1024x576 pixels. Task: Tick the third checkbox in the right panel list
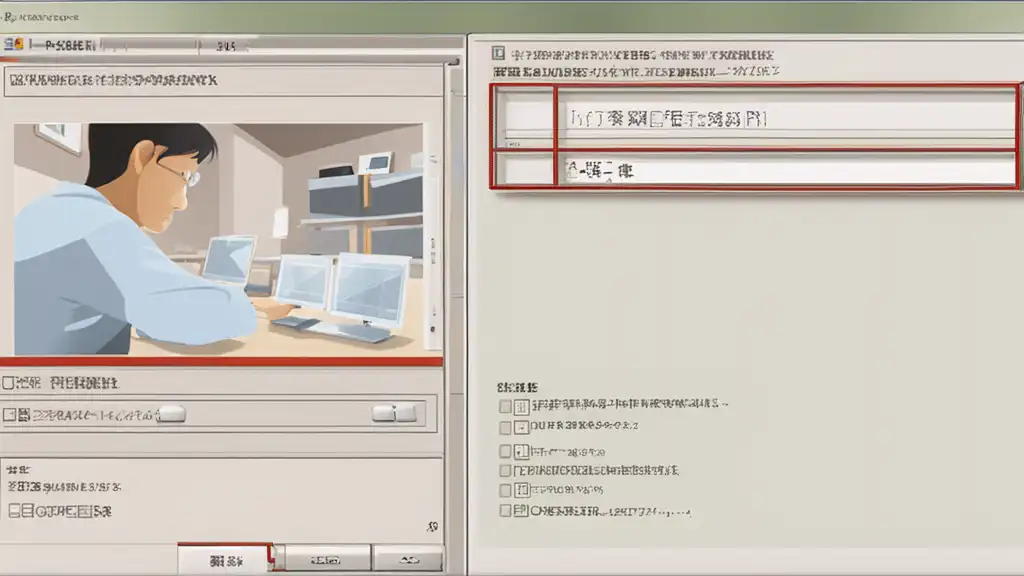pyautogui.click(x=505, y=451)
